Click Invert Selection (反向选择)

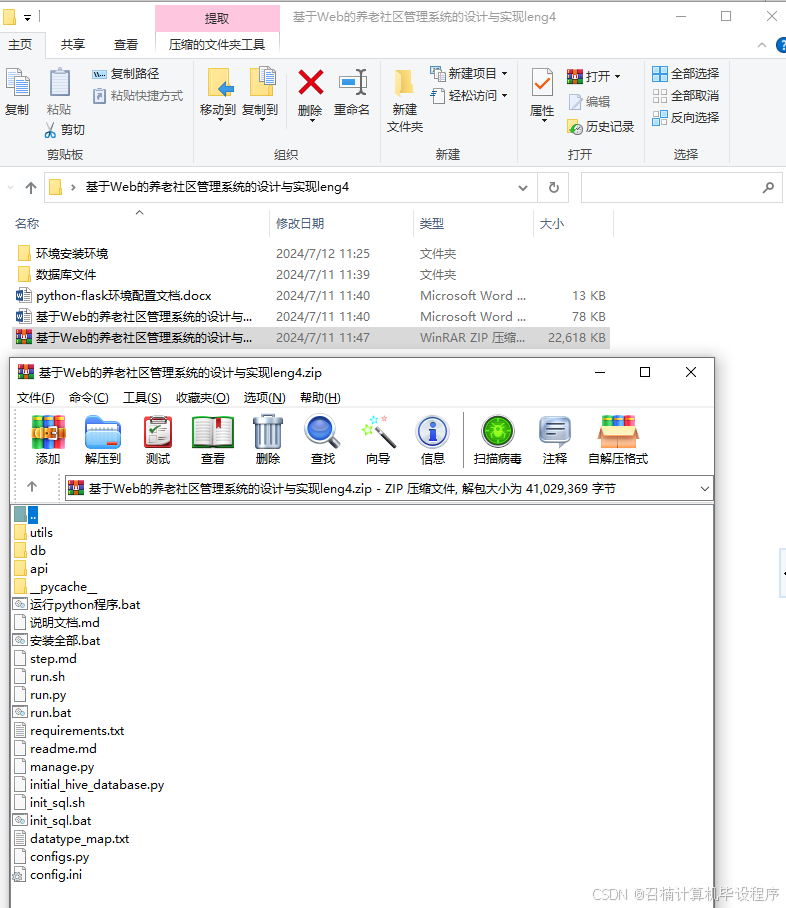pyautogui.click(x=685, y=118)
